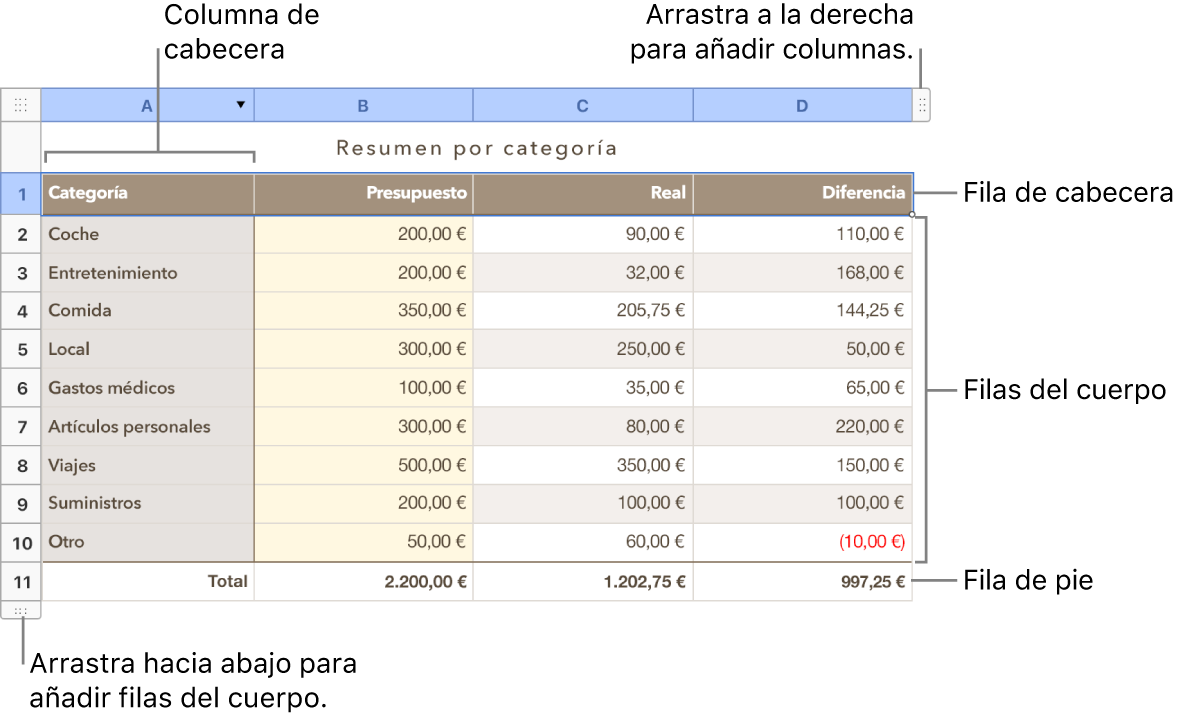1186x726 pixels.
Task: Select column header C
Action: pos(582,105)
